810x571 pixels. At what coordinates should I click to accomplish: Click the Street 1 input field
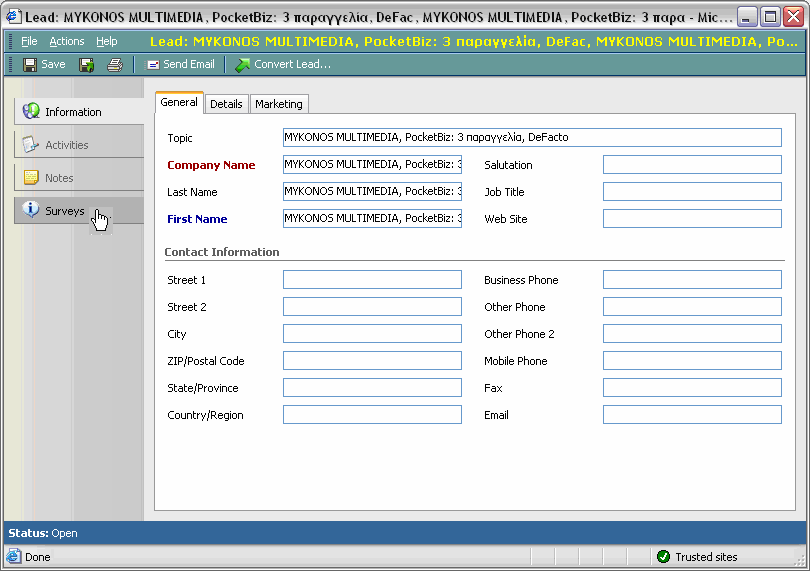click(x=372, y=280)
